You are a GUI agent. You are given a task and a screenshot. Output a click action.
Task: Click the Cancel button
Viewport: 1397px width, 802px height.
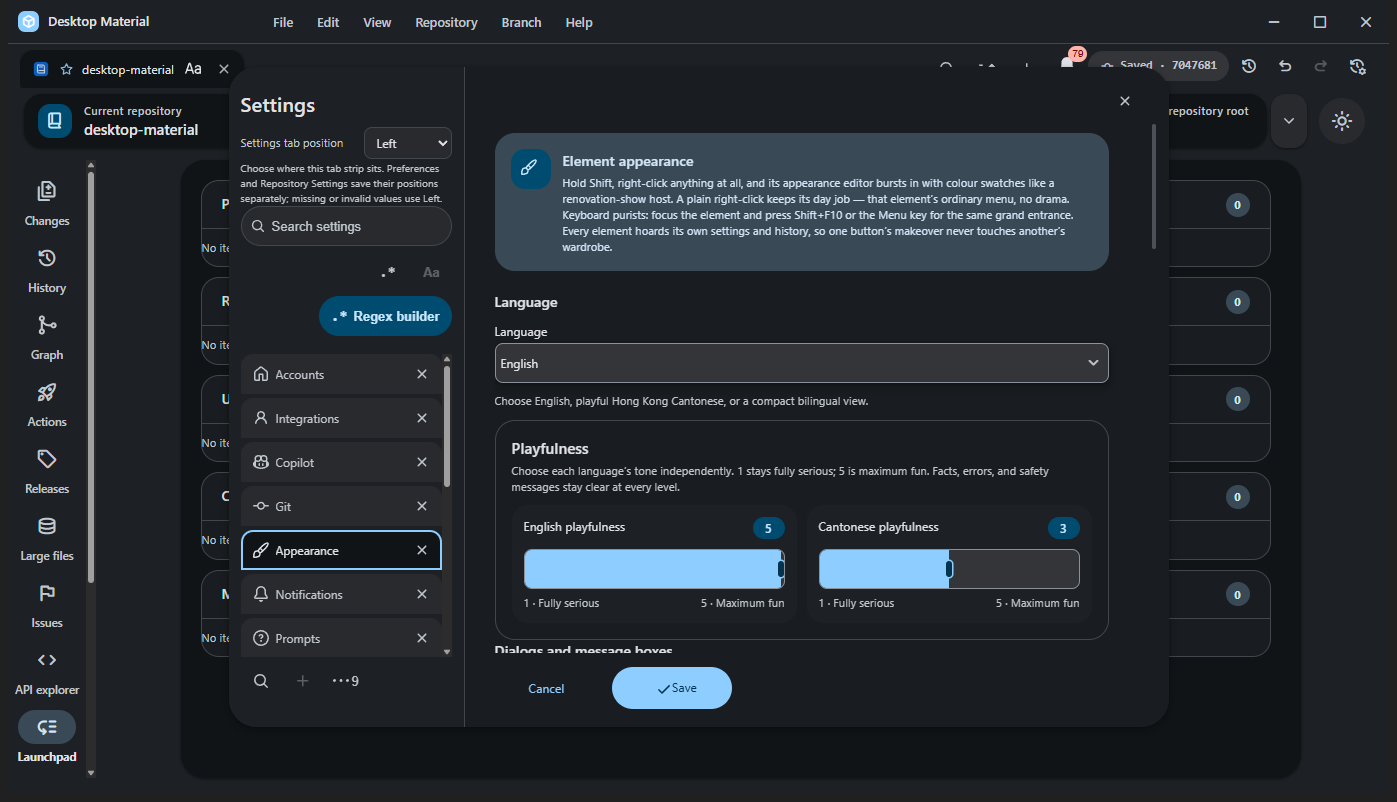546,688
